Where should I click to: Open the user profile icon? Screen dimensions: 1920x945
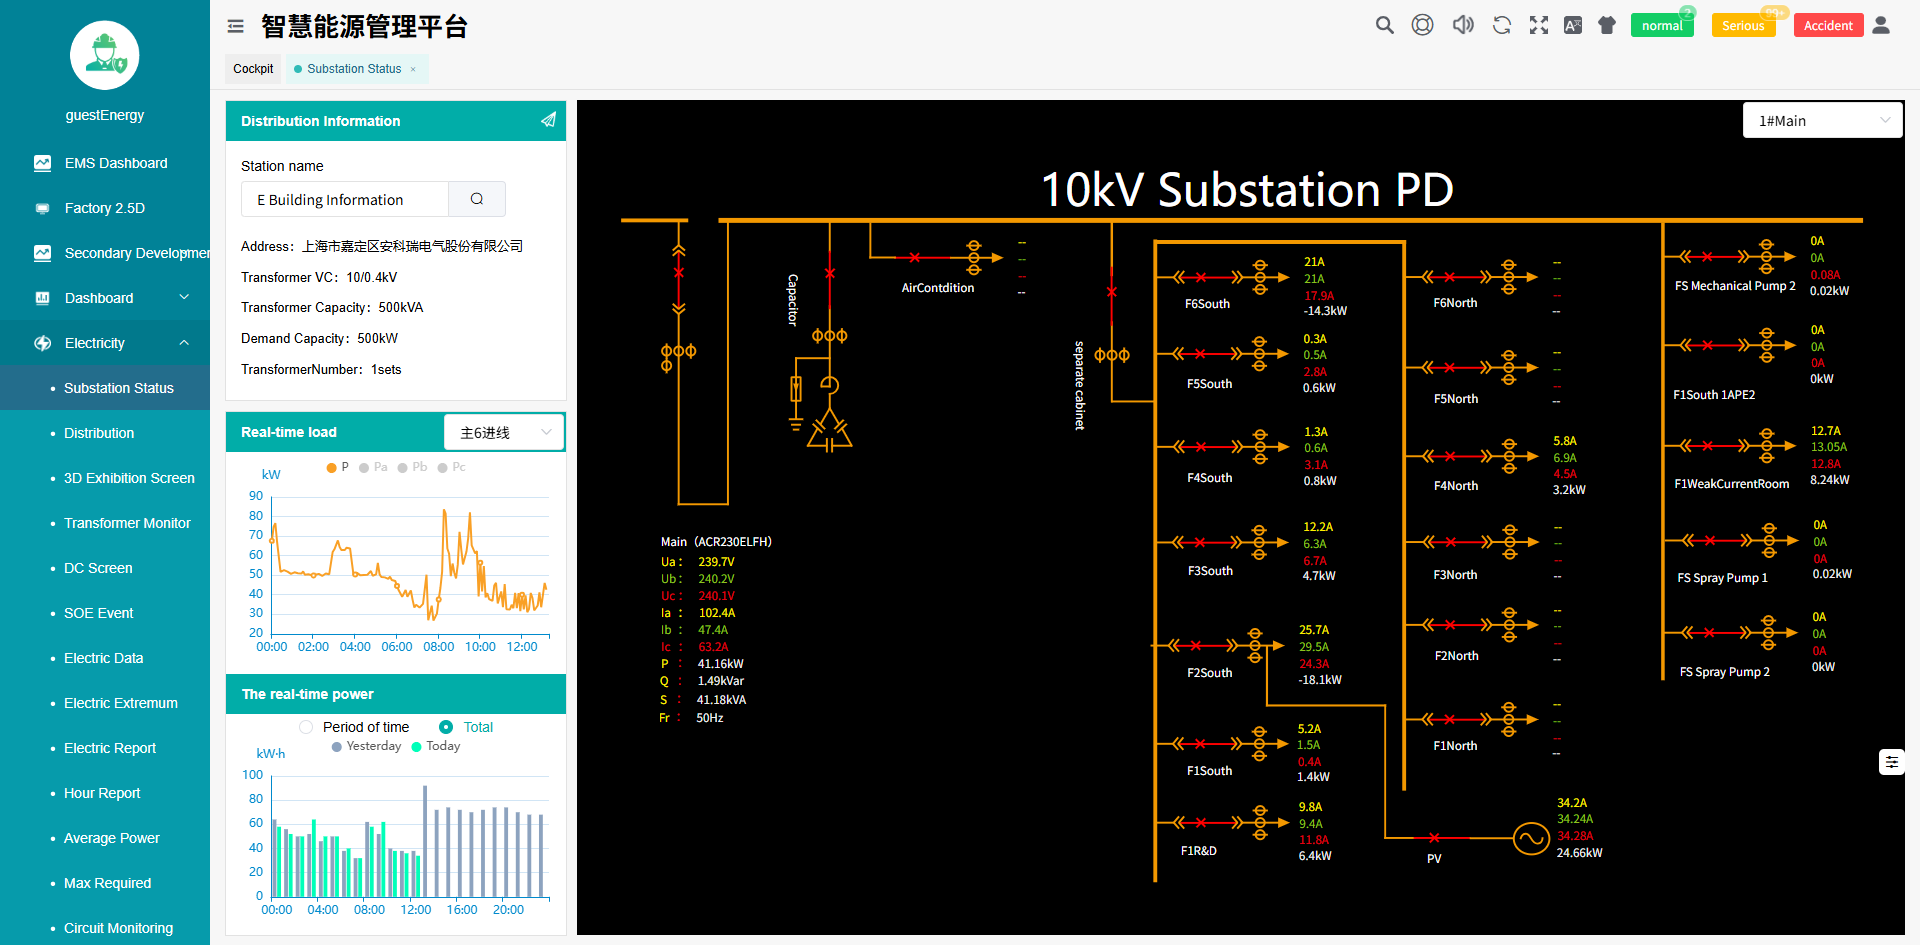(1881, 25)
